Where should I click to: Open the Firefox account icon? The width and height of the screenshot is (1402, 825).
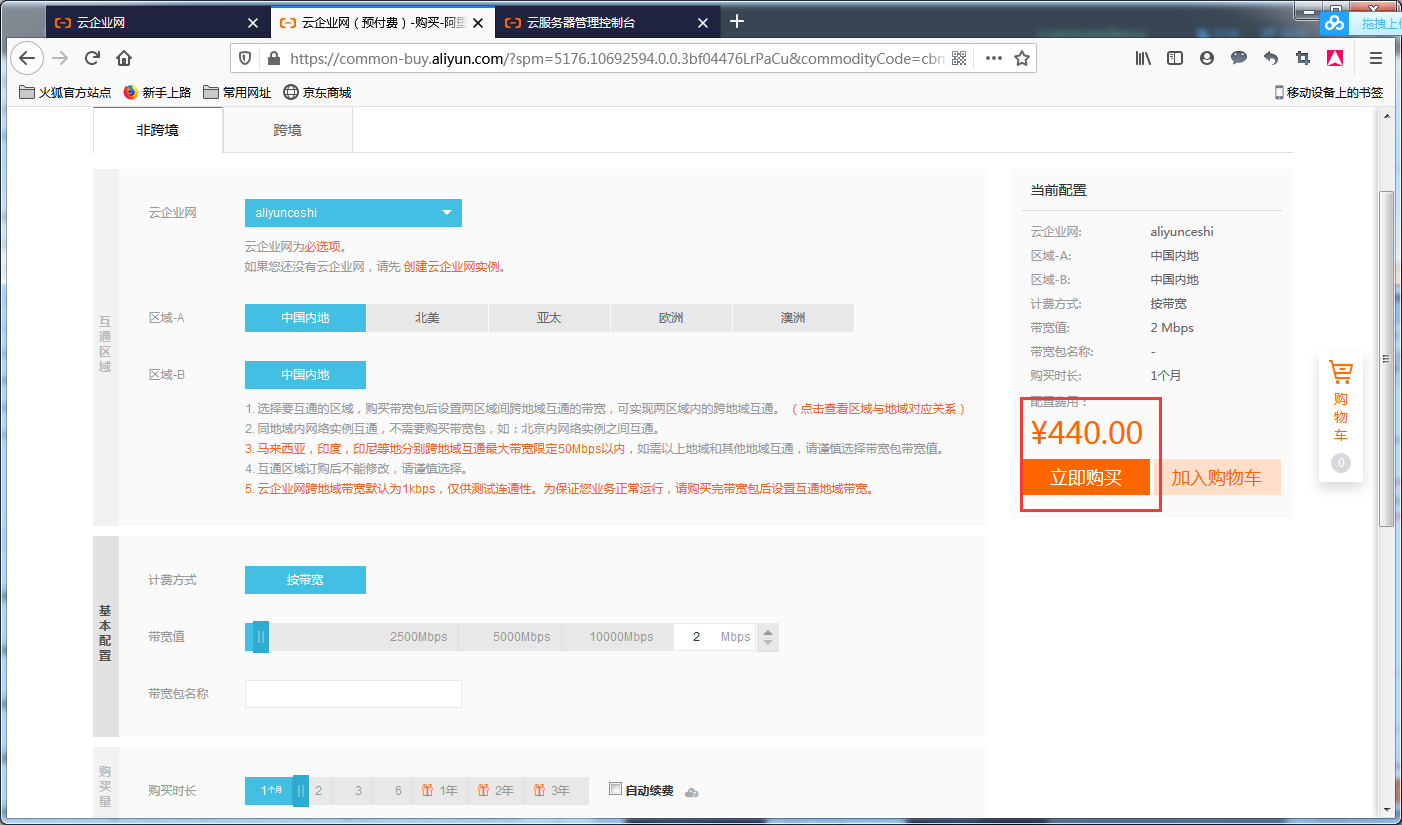(1206, 58)
